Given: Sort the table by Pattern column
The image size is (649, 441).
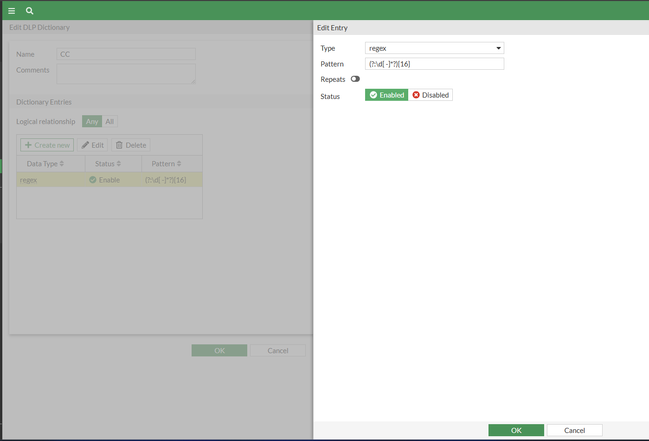Looking at the screenshot, I should click(x=166, y=164).
